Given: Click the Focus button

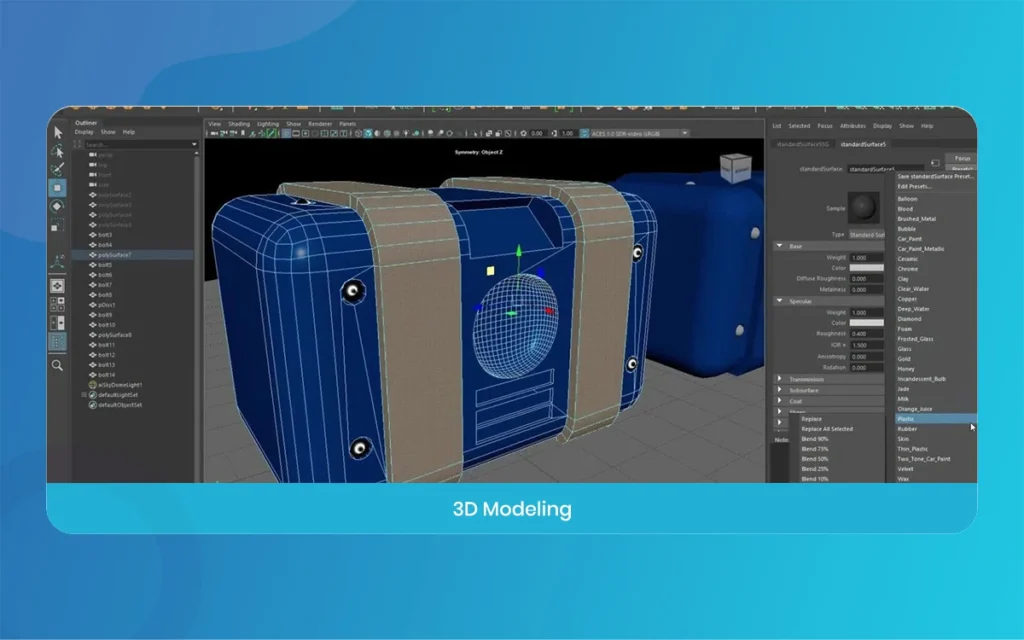Looking at the screenshot, I should tap(962, 158).
